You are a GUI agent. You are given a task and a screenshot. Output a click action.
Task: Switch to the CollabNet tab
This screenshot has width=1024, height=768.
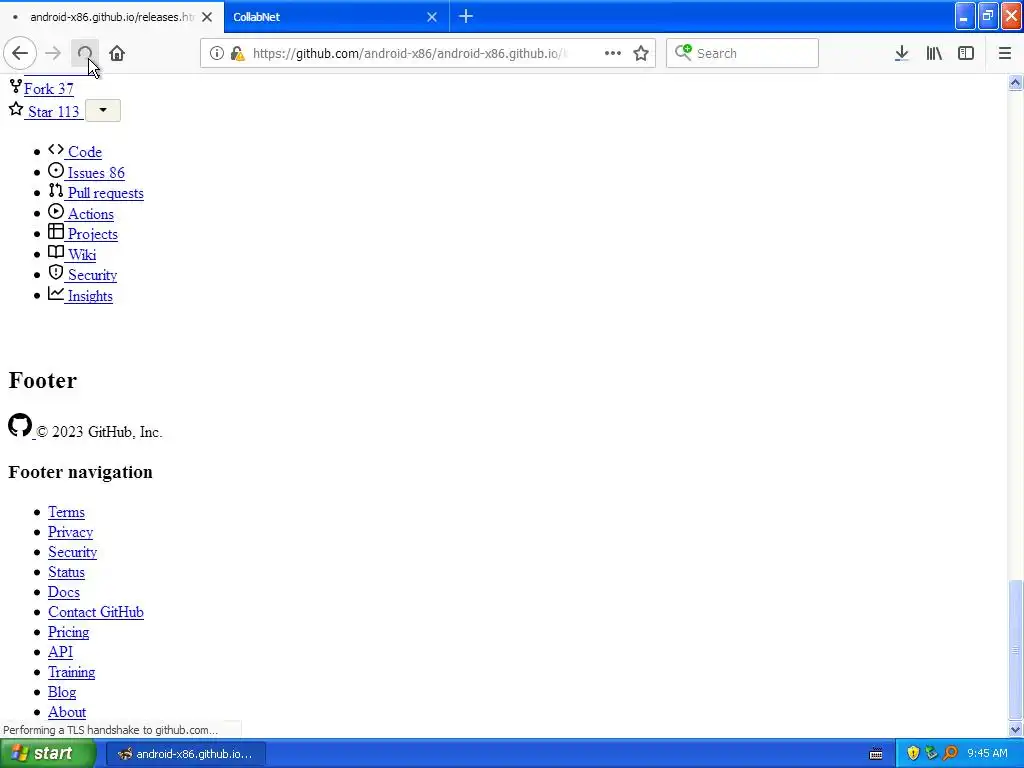coord(336,17)
